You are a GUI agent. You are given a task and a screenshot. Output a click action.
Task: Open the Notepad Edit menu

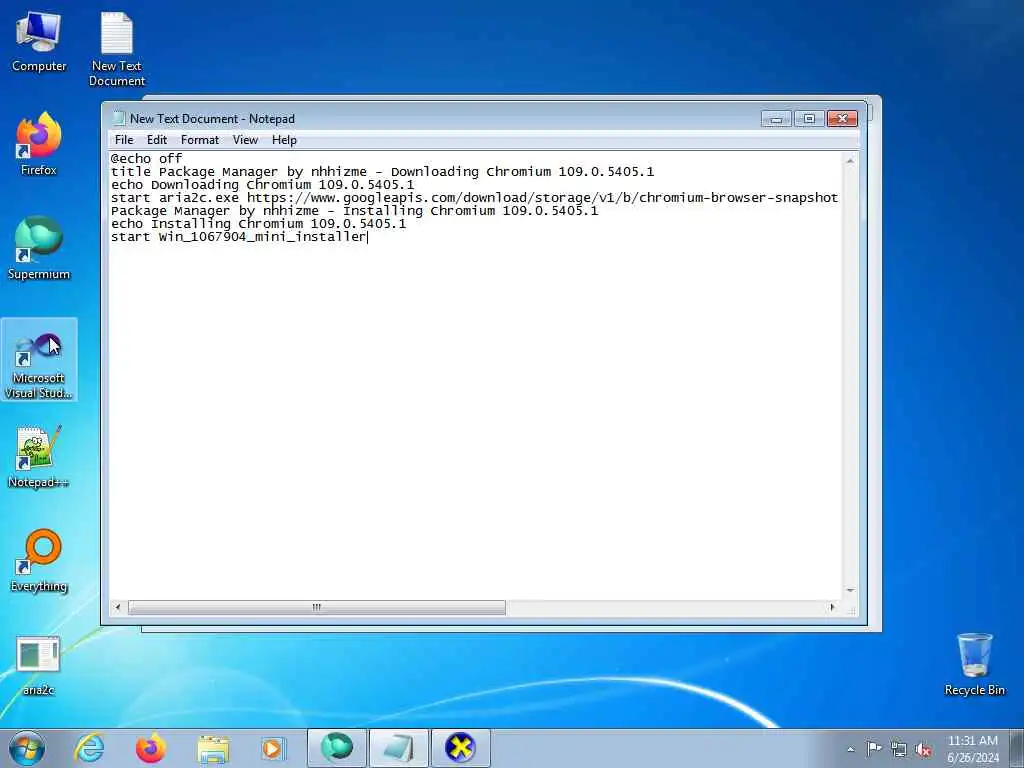pos(157,140)
